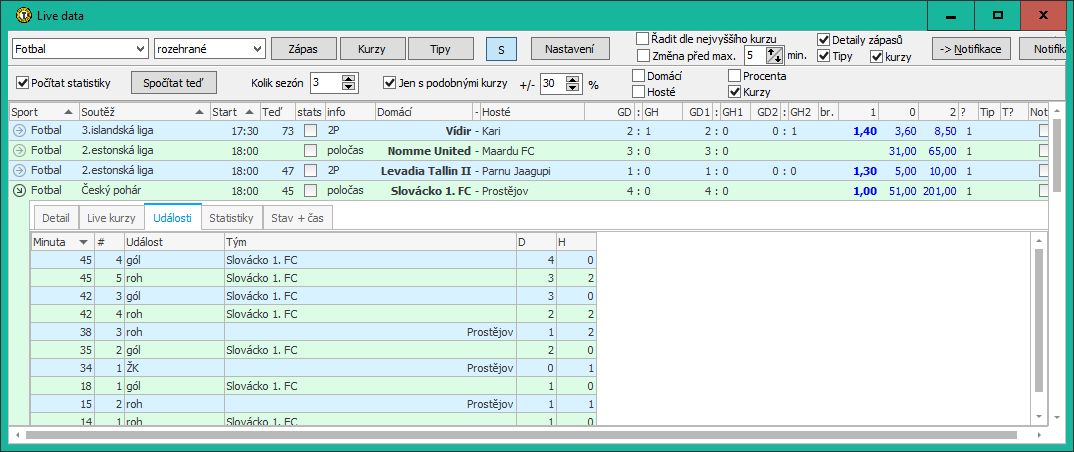Expand the Levadia Tallin II row arrow icon
The width and height of the screenshot is (1074, 452).
tap(18, 171)
